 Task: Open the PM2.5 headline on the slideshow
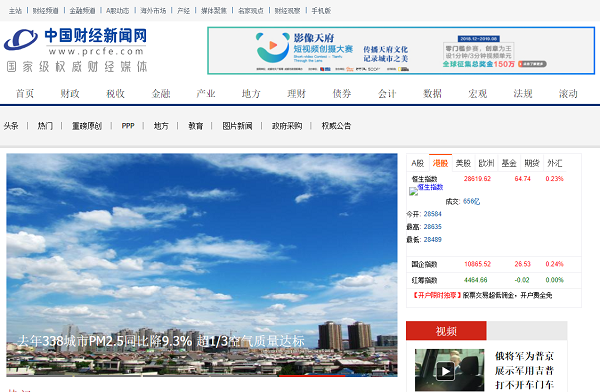pos(161,340)
